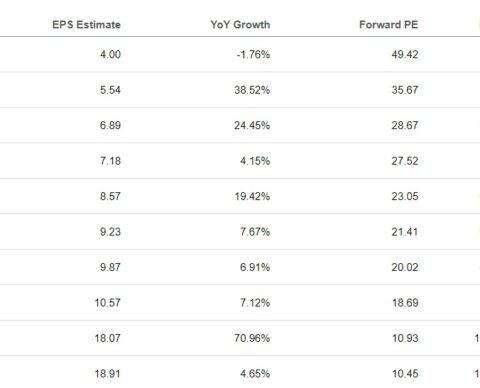Select the 7.12% growth cell
Viewport: 480px width, 388px height.
(255, 303)
